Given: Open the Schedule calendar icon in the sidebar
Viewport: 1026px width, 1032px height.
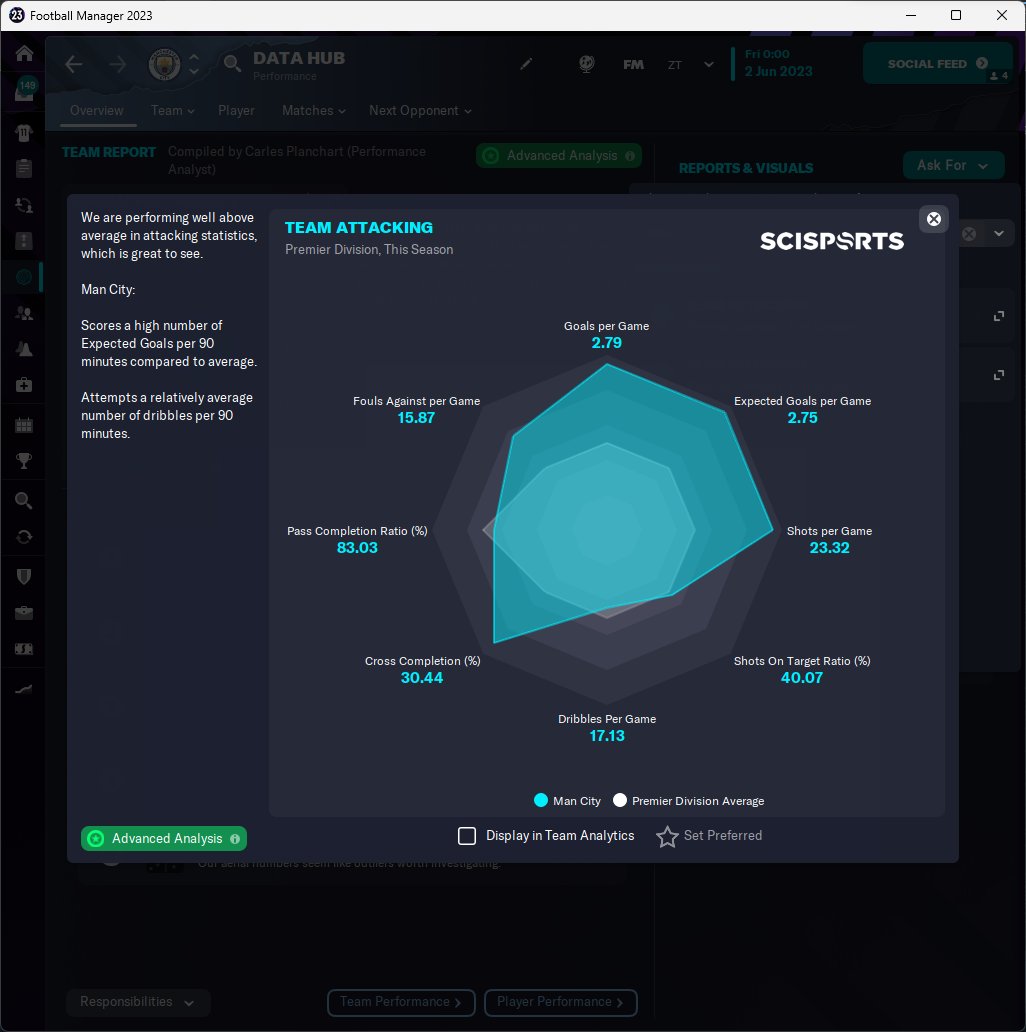Looking at the screenshot, I should (x=24, y=425).
